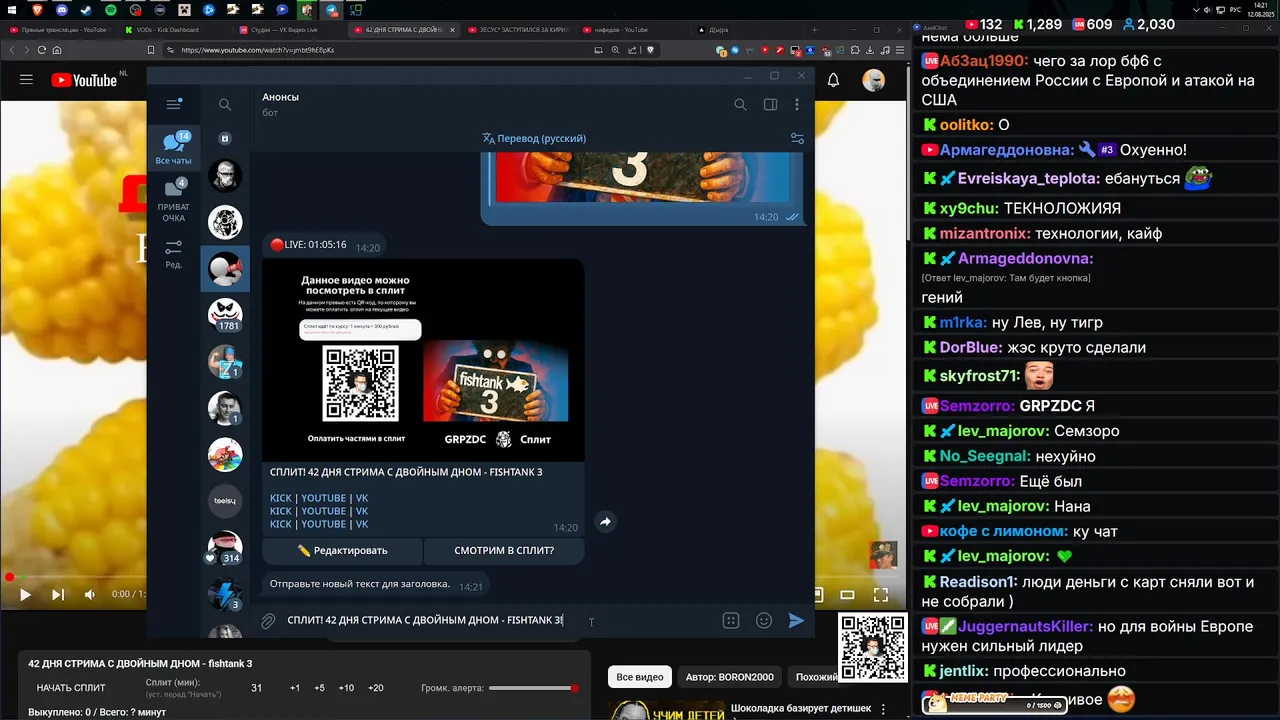1280x720 pixels.
Task: Open first VK link in message
Action: click(362, 498)
